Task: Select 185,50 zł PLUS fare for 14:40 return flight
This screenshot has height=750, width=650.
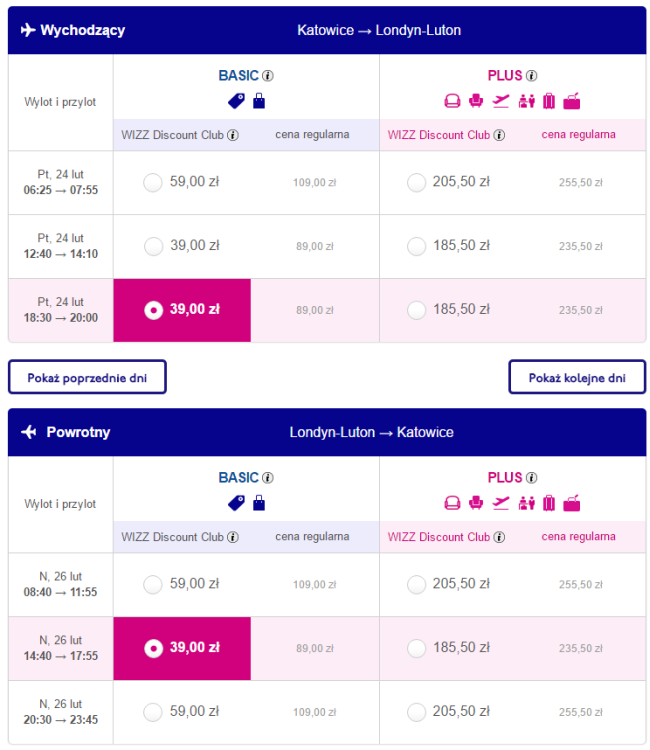Action: pos(417,648)
